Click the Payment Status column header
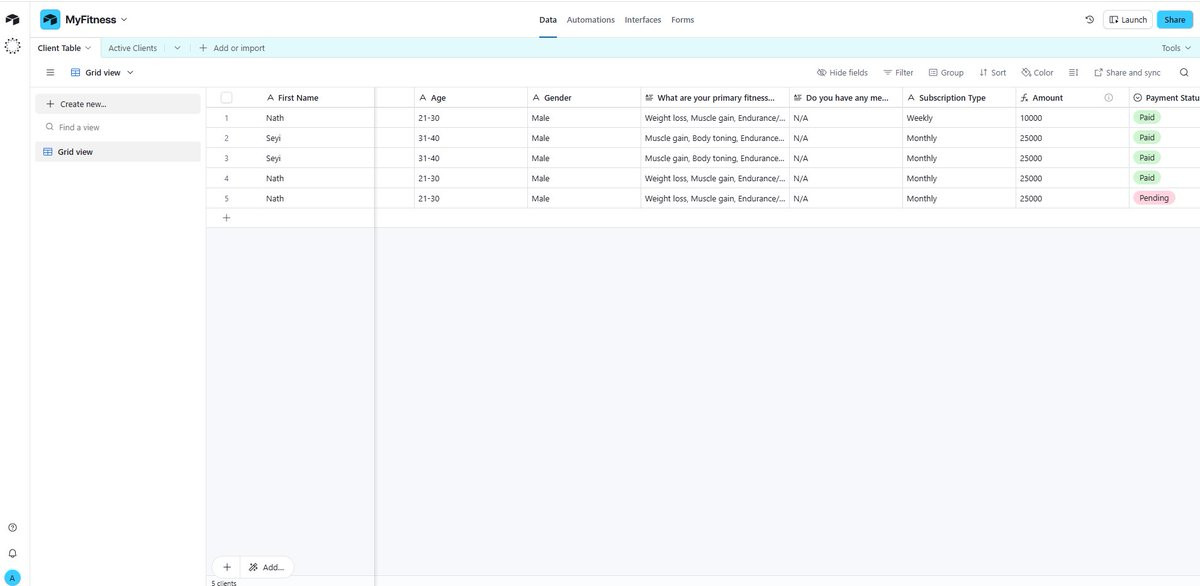The image size is (1200, 586). click(1165, 98)
